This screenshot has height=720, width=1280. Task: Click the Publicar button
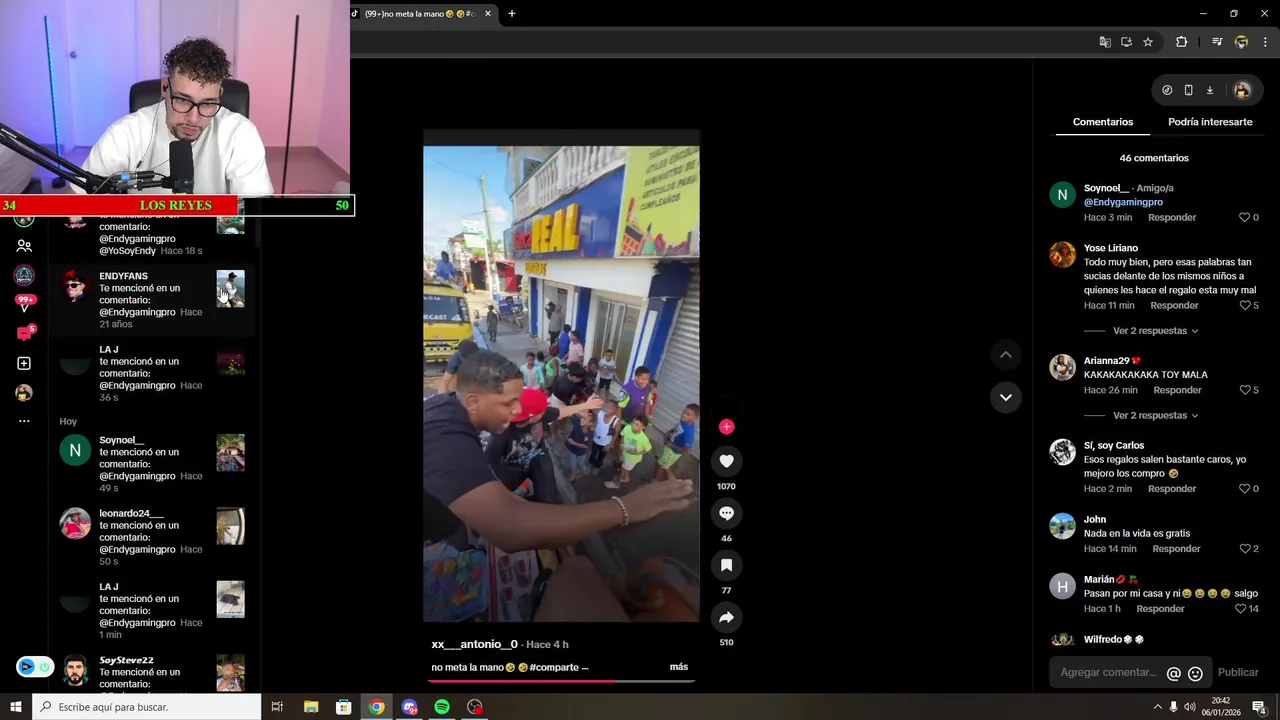[1238, 673]
